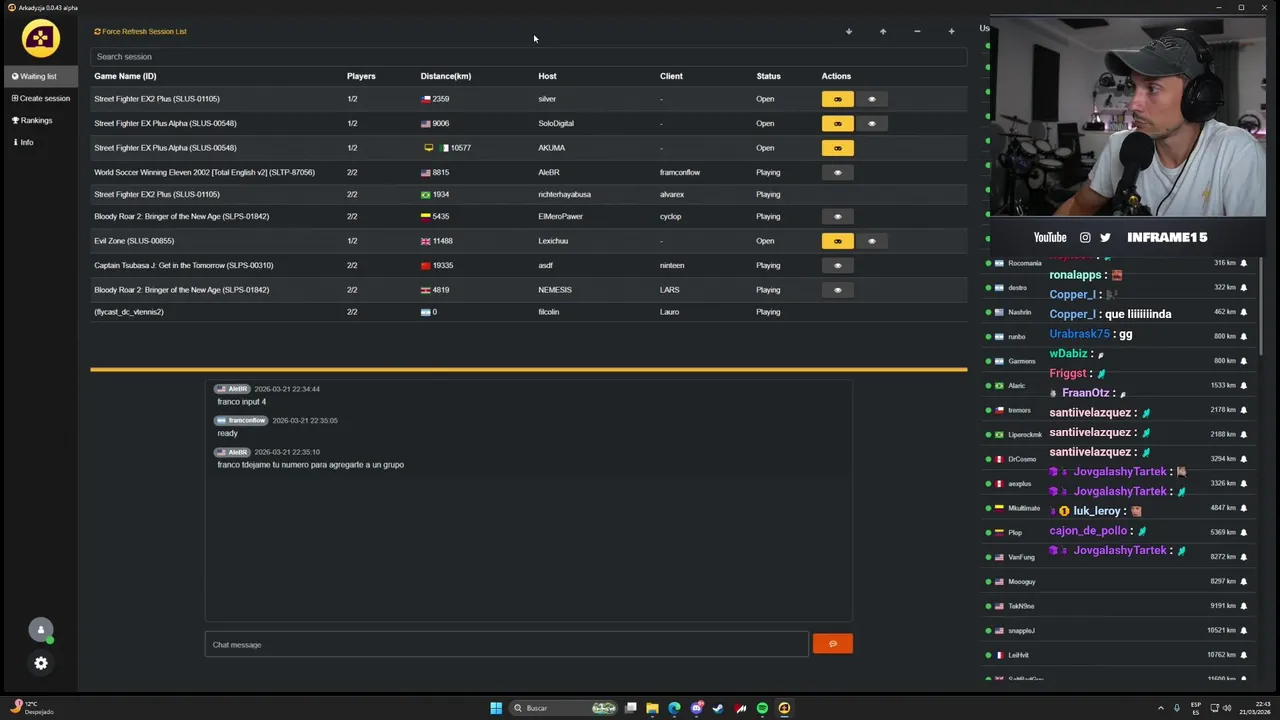Open Microsoft Edge from the taskbar

[x=674, y=708]
